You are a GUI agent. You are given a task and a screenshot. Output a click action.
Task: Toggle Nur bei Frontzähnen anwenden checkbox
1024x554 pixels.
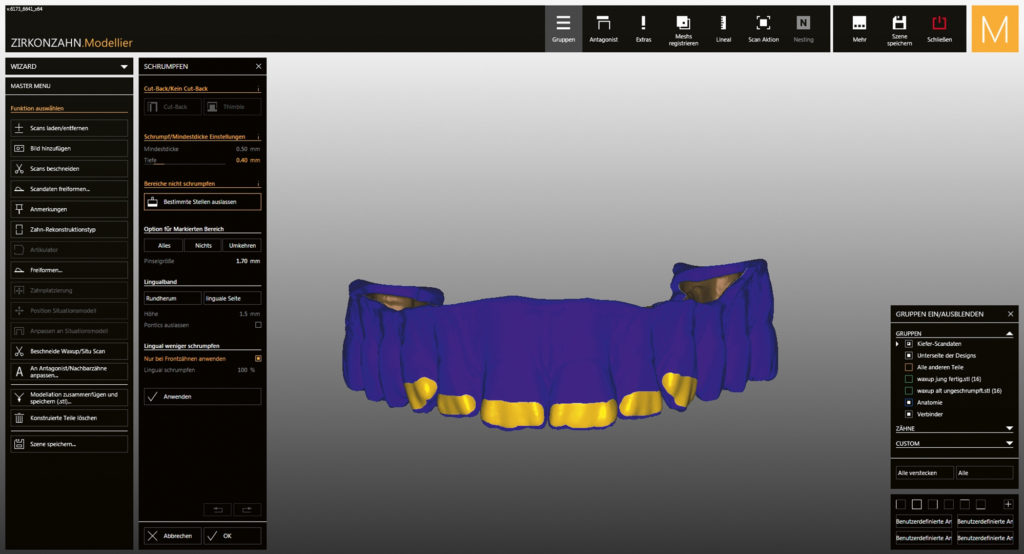258,359
